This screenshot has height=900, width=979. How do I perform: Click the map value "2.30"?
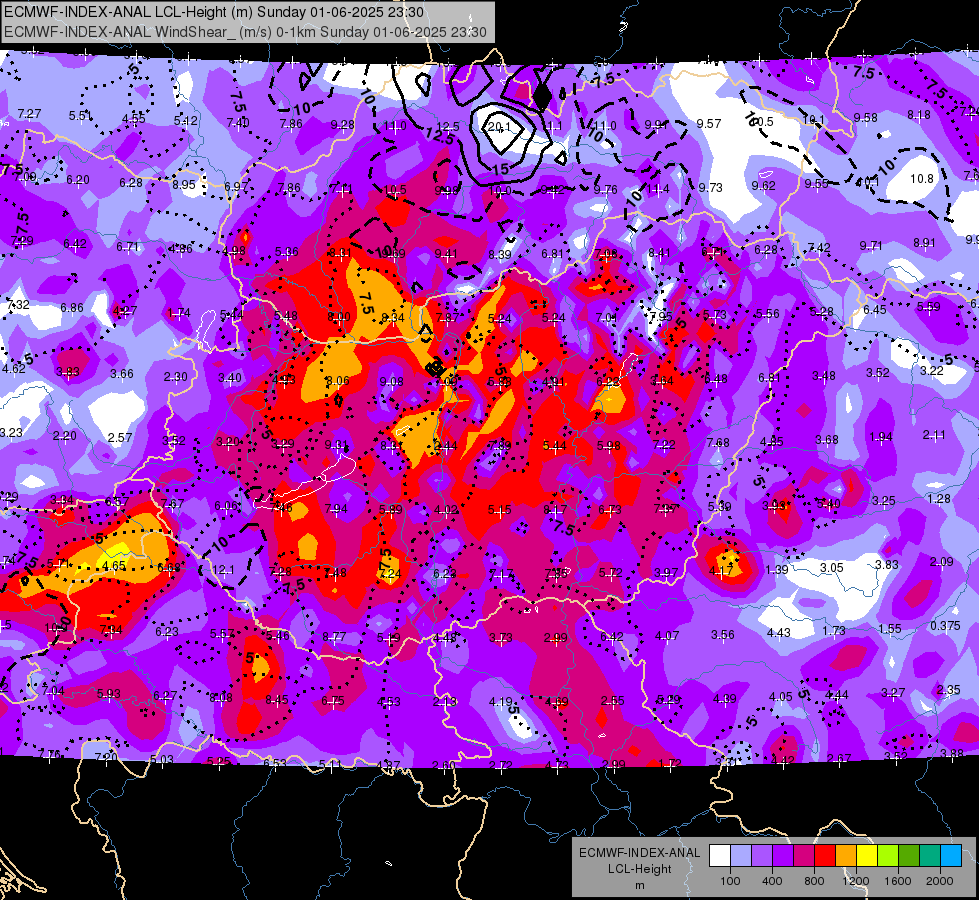tap(175, 377)
